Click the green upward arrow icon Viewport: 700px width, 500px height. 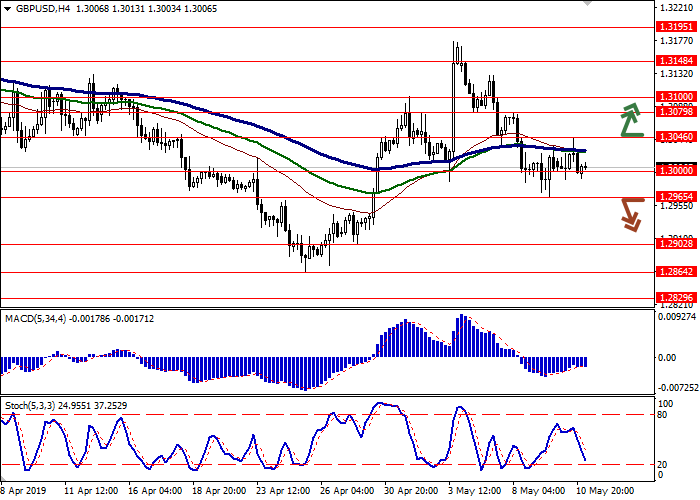pos(629,119)
